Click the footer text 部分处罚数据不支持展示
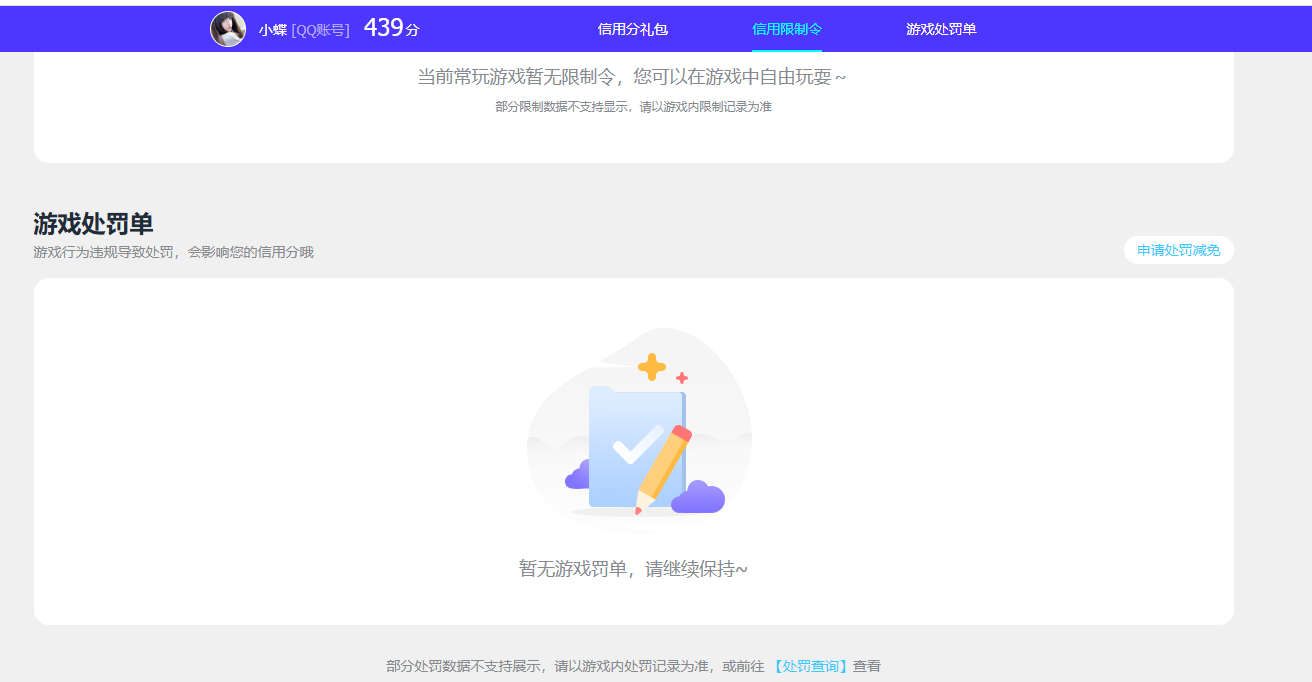This screenshot has height=682, width=1312. click(x=464, y=666)
